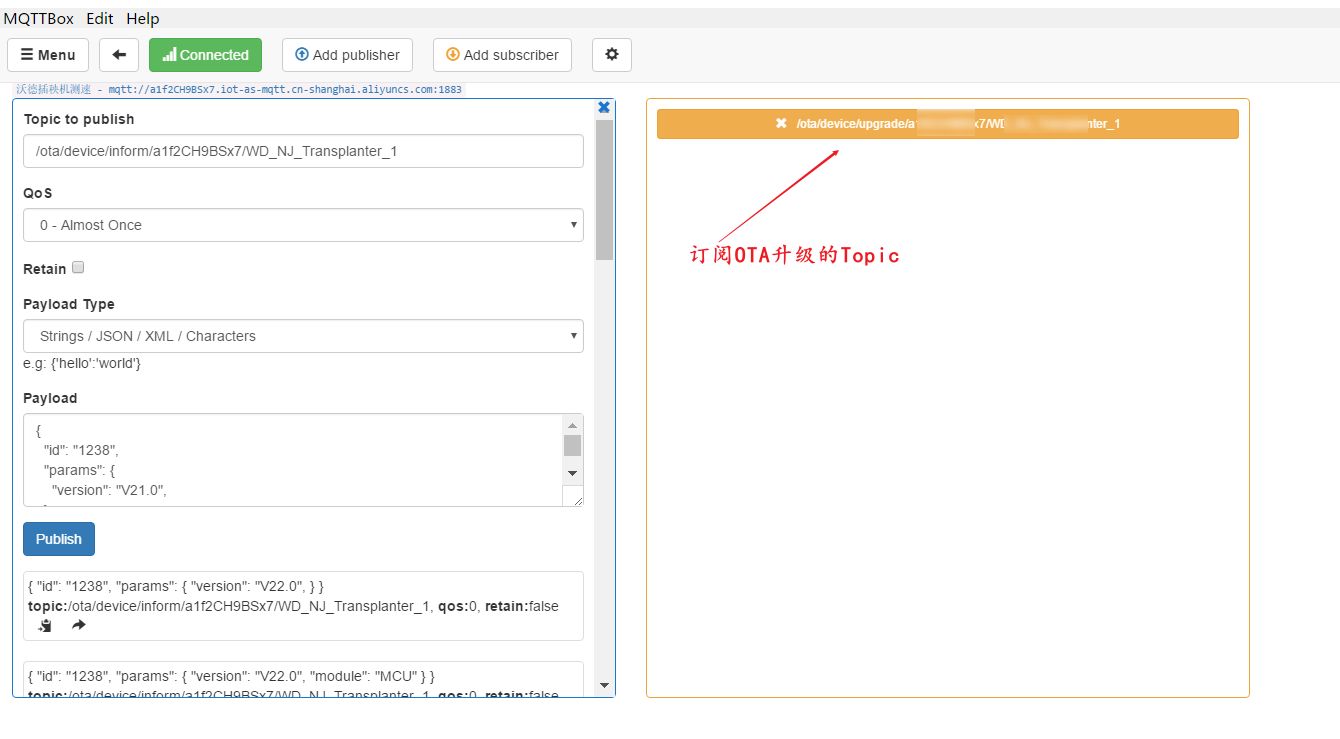The width and height of the screenshot is (1340, 739).
Task: Expand the QoS dropdown showing 0 - Almost Once
Action: [x=303, y=225]
